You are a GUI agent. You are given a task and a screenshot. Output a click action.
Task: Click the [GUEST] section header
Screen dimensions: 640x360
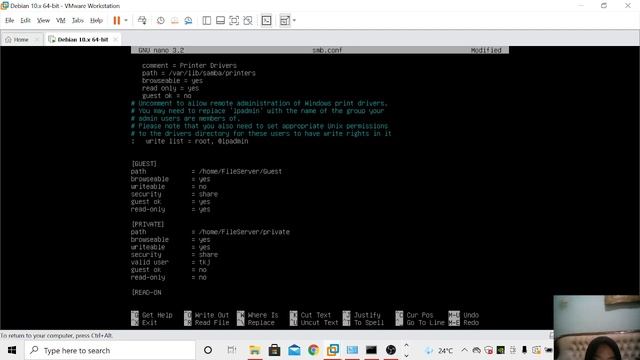(144, 164)
